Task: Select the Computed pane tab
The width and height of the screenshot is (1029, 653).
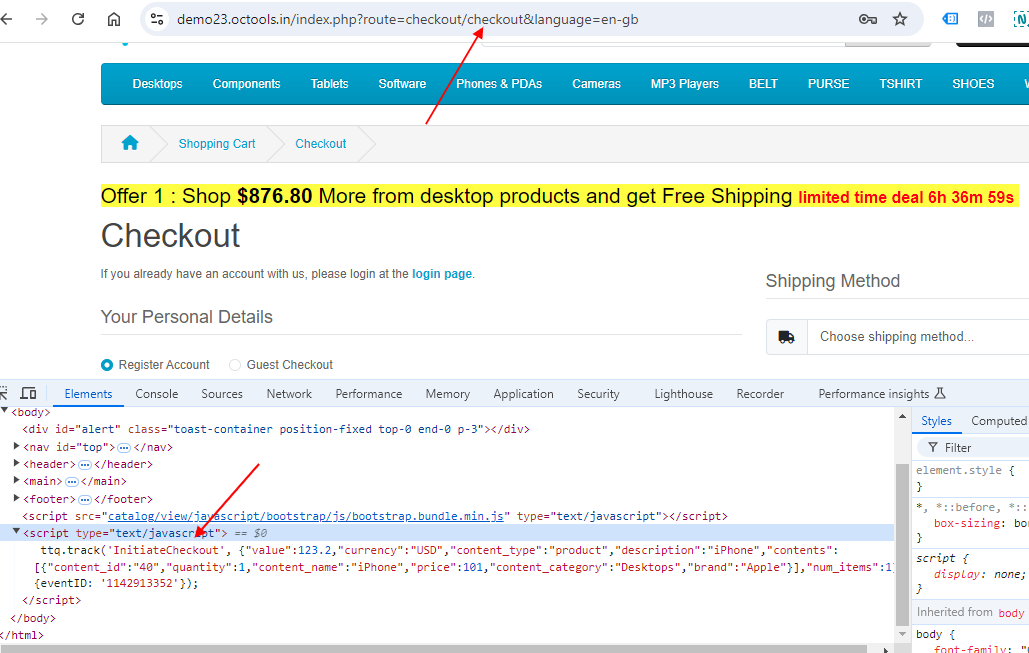Action: pos(999,421)
